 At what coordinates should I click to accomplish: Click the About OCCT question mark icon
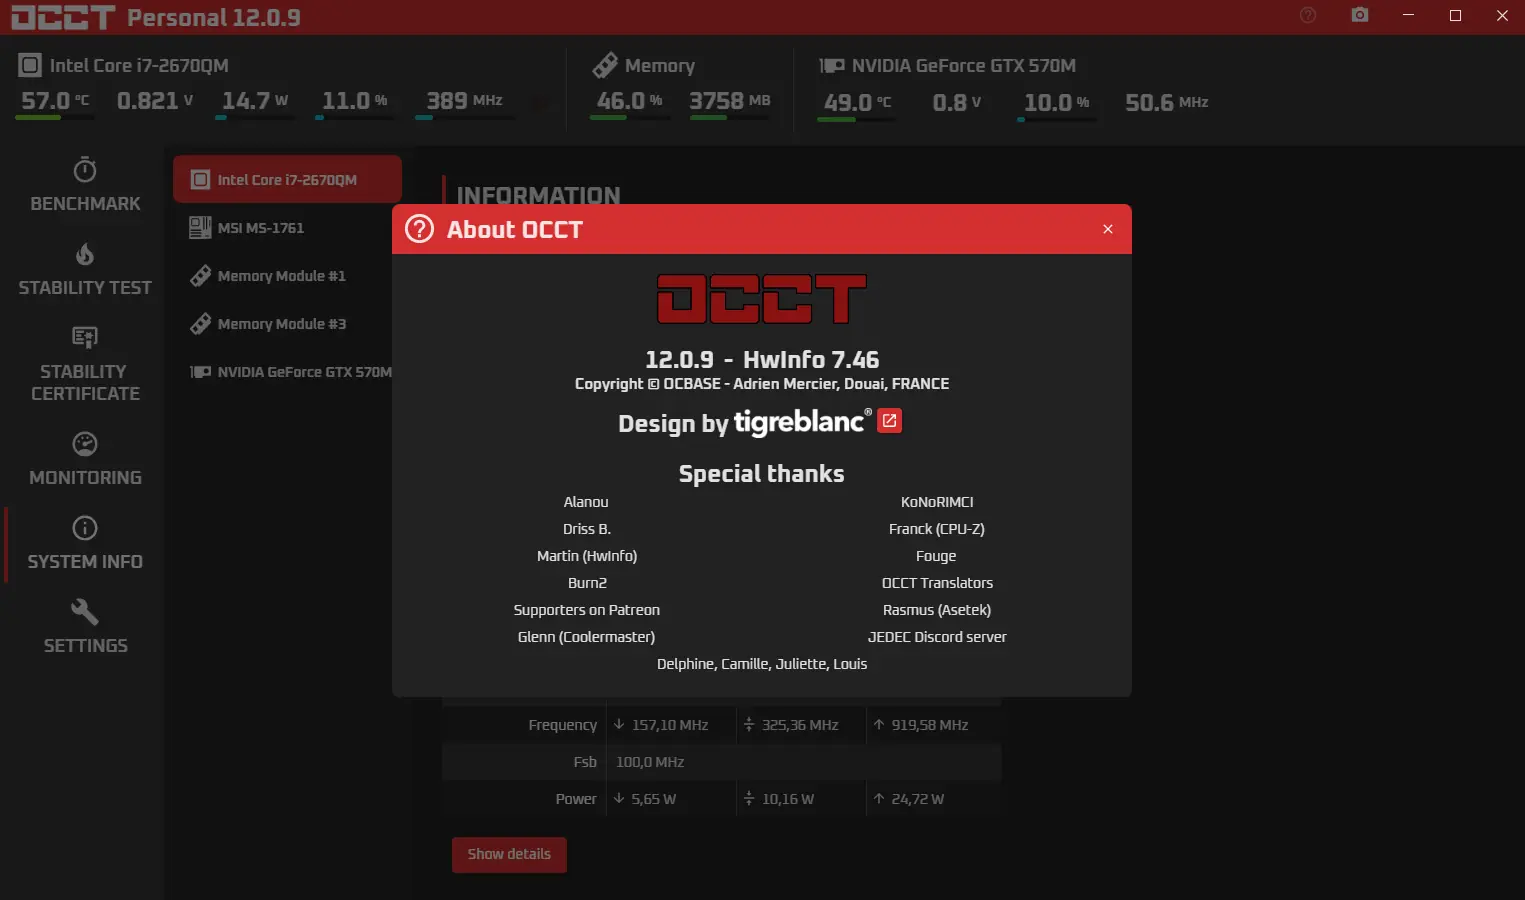point(419,229)
